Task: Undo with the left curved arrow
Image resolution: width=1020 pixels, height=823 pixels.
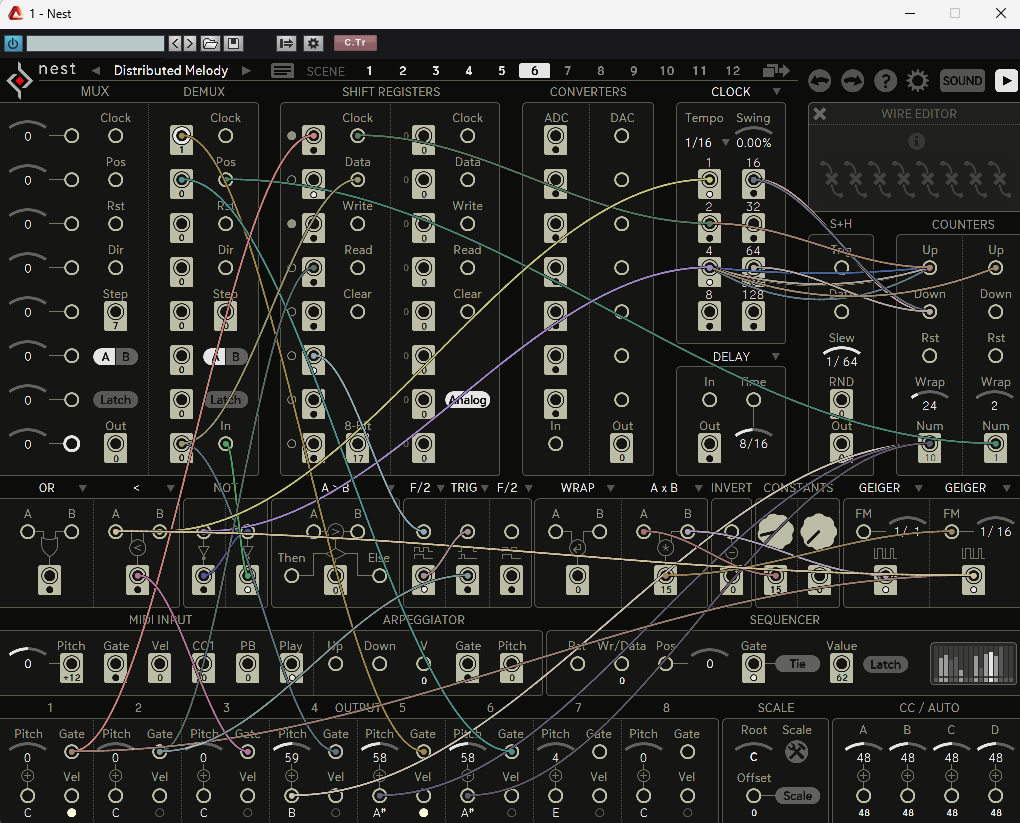Action: click(820, 81)
